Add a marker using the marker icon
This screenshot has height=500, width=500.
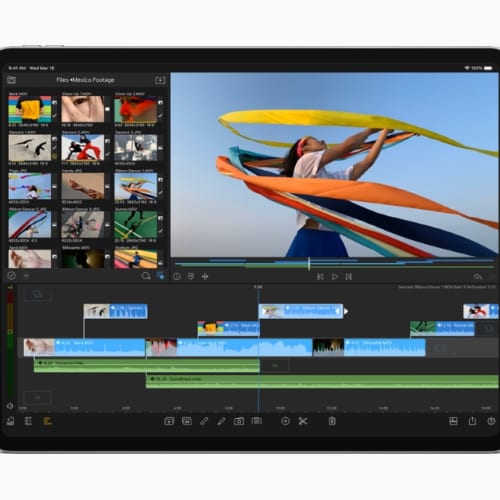[x=191, y=276]
